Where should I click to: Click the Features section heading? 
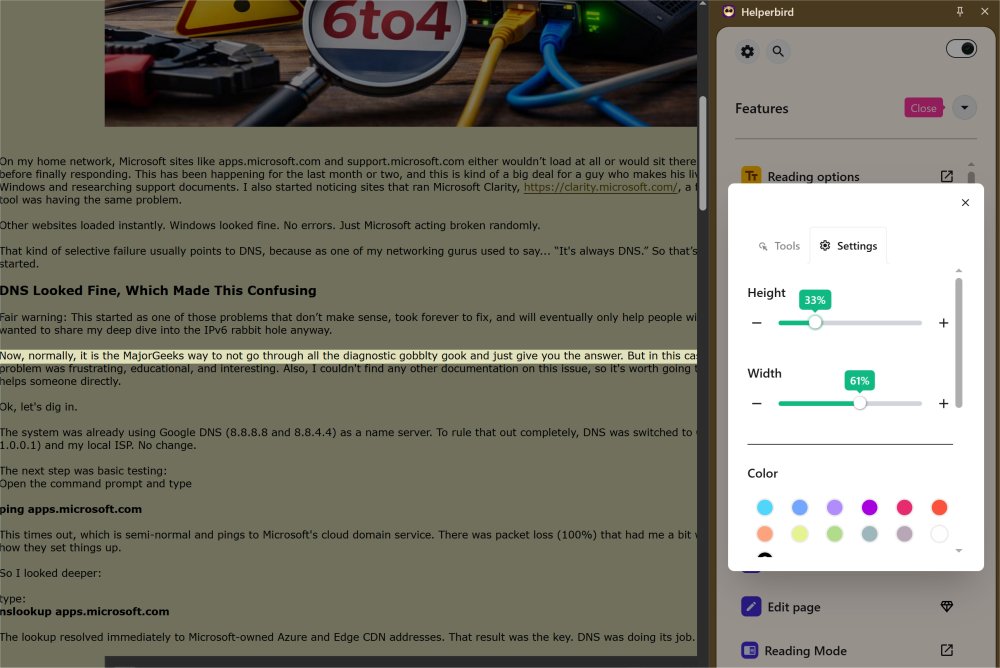pyautogui.click(x=761, y=108)
